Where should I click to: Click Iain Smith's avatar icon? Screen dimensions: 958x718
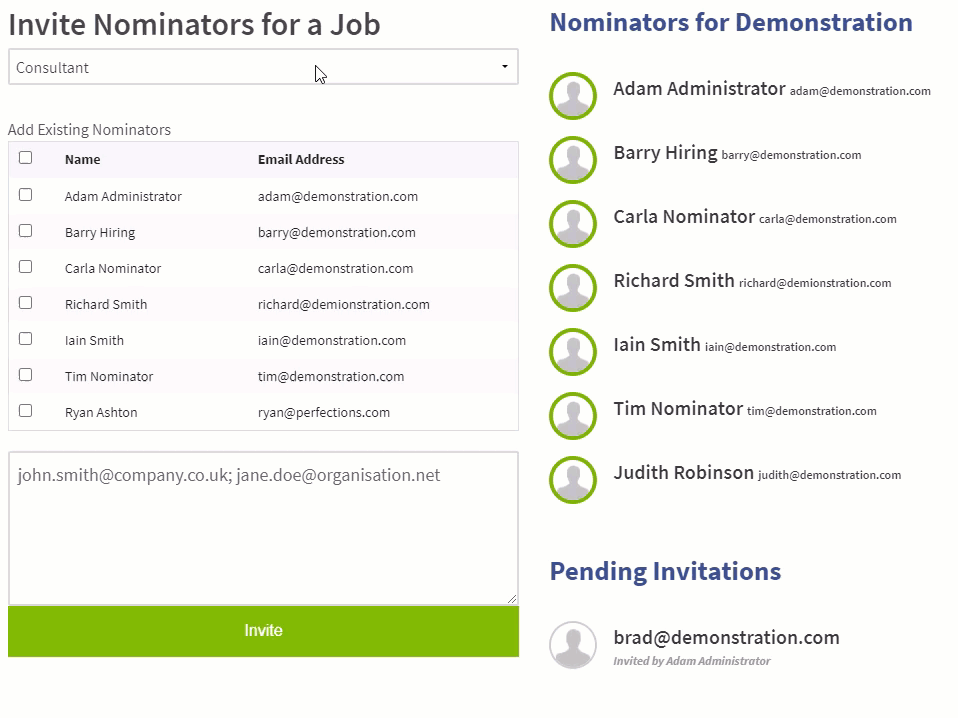(x=573, y=352)
